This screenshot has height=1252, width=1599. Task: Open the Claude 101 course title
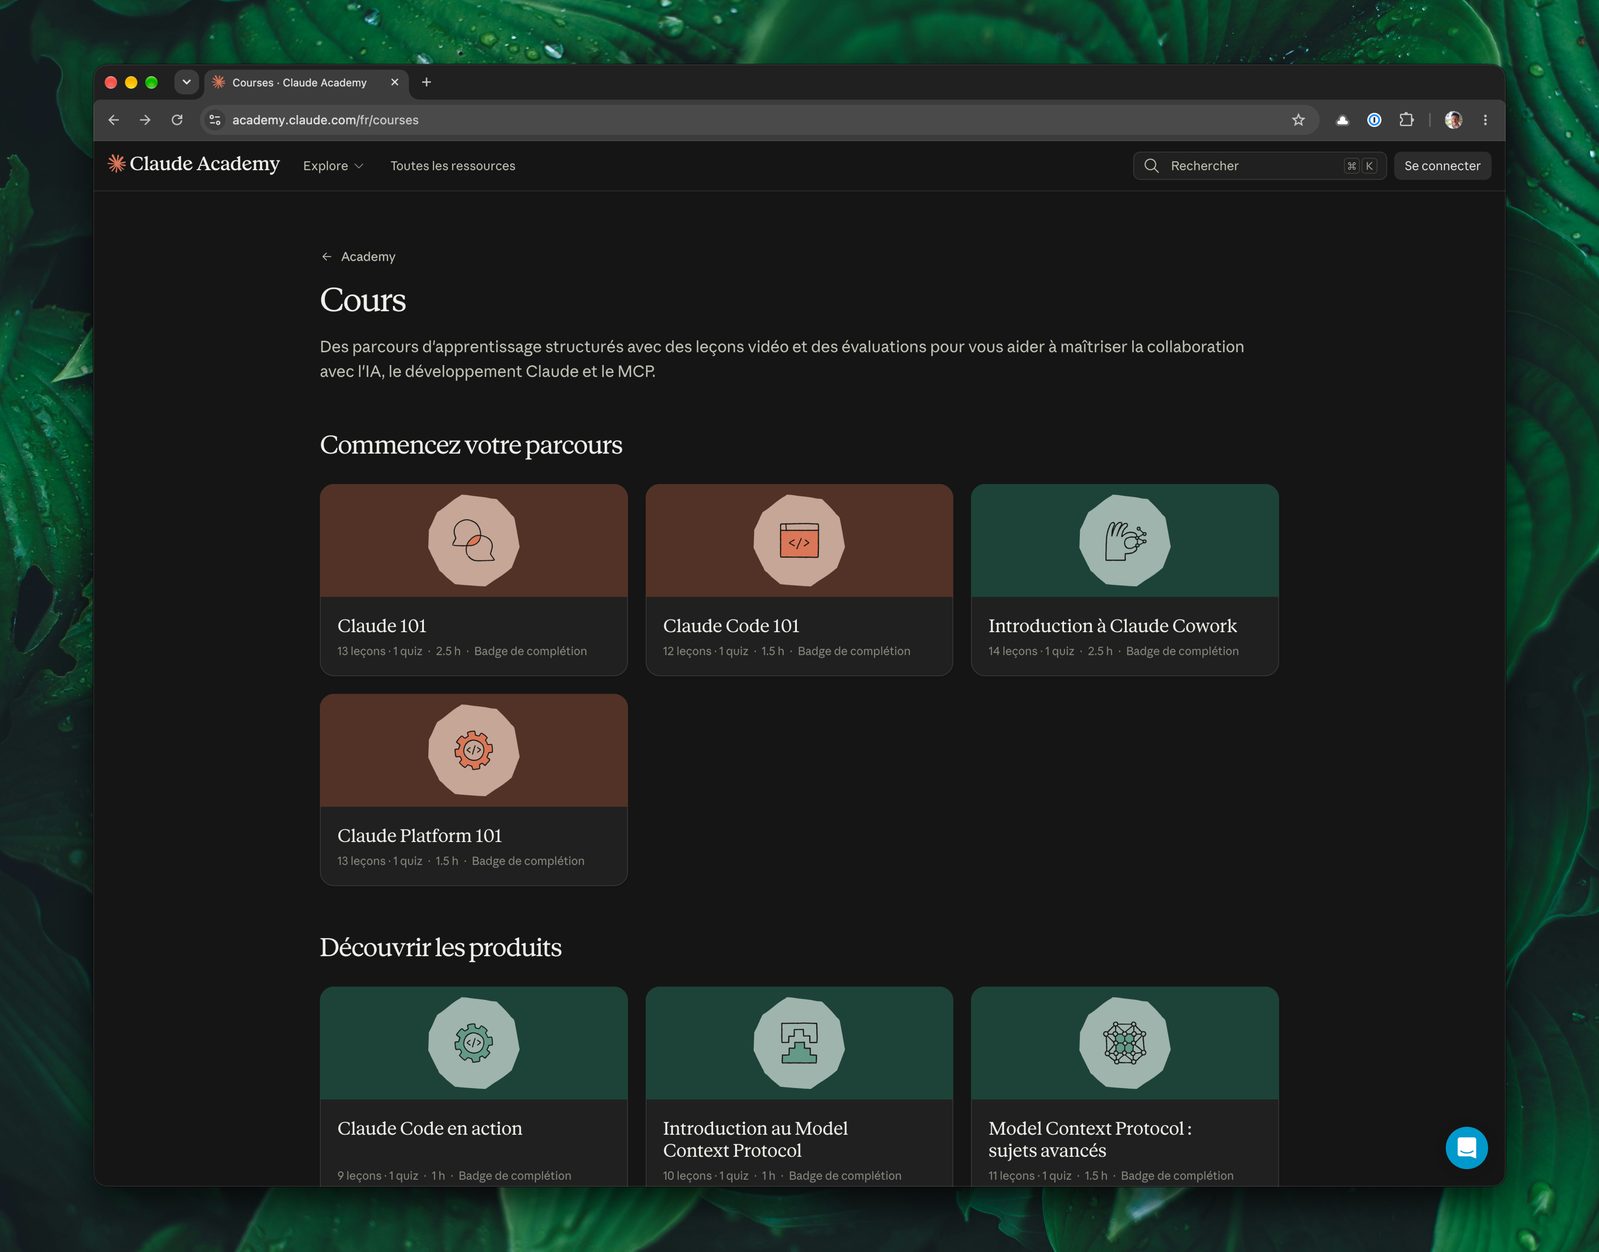click(x=382, y=626)
